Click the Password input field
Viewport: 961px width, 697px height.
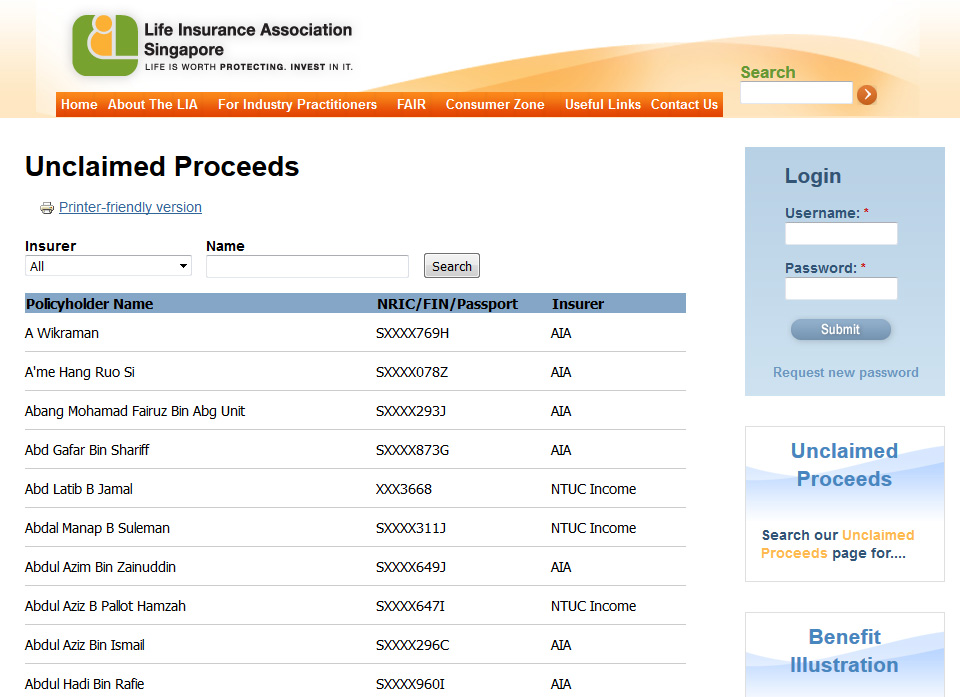841,289
